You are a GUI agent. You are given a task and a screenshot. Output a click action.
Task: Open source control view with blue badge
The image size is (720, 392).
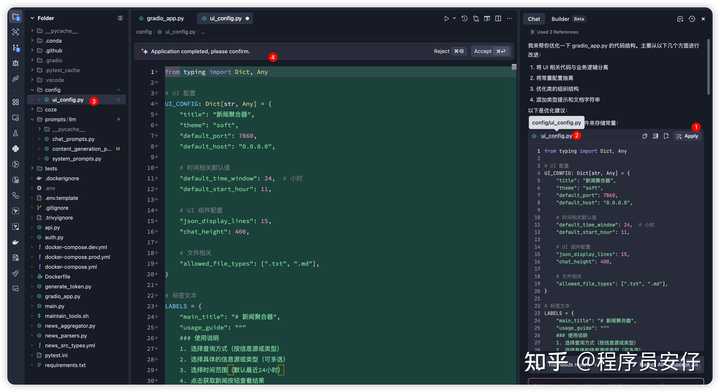[16, 48]
